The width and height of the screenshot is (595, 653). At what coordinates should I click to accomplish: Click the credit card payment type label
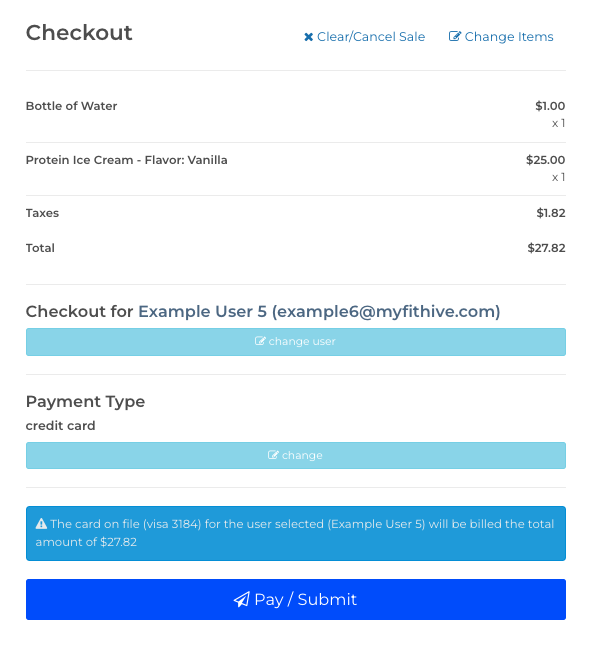pos(60,426)
